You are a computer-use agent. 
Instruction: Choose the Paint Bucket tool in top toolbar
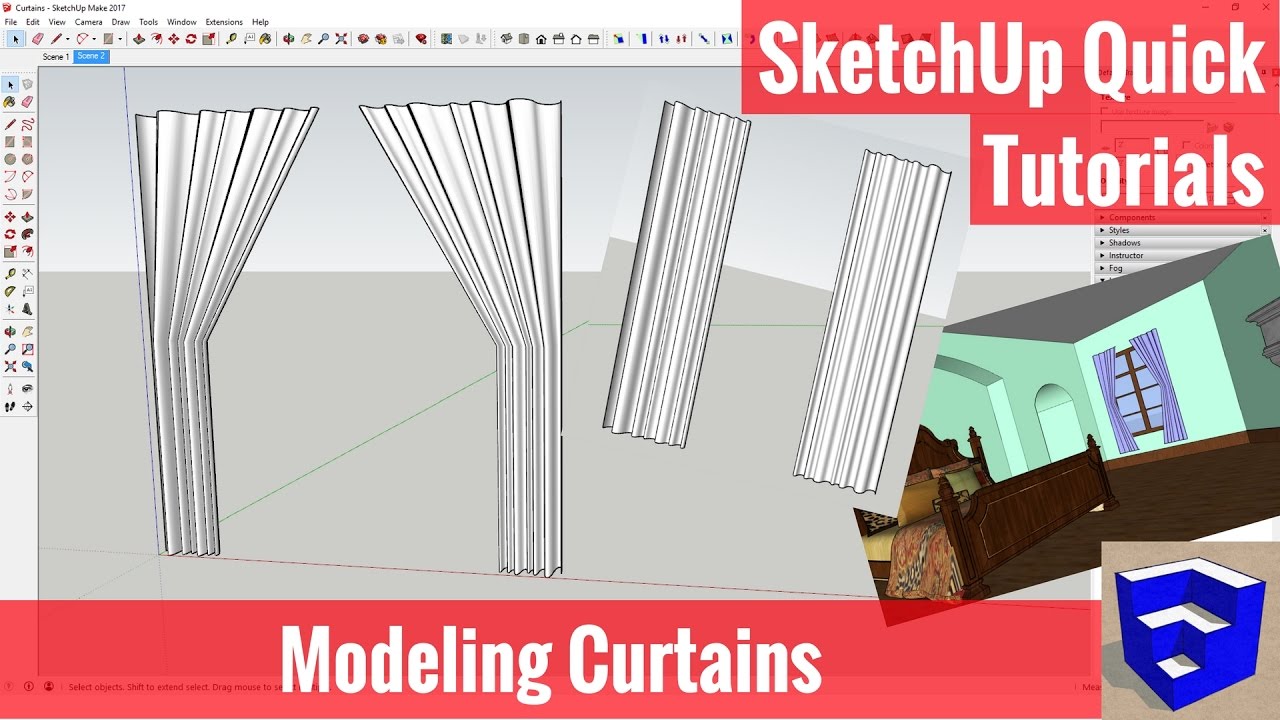tap(267, 39)
